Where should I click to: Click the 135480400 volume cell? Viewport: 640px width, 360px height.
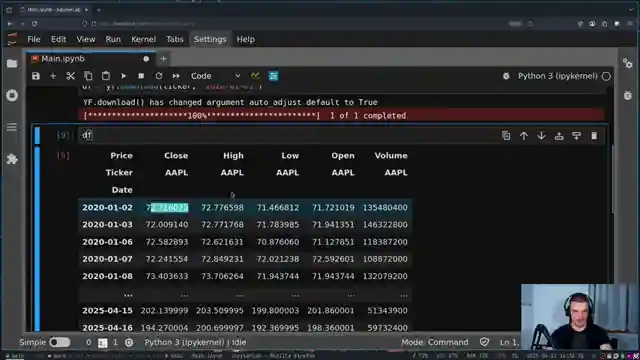pyautogui.click(x=385, y=207)
